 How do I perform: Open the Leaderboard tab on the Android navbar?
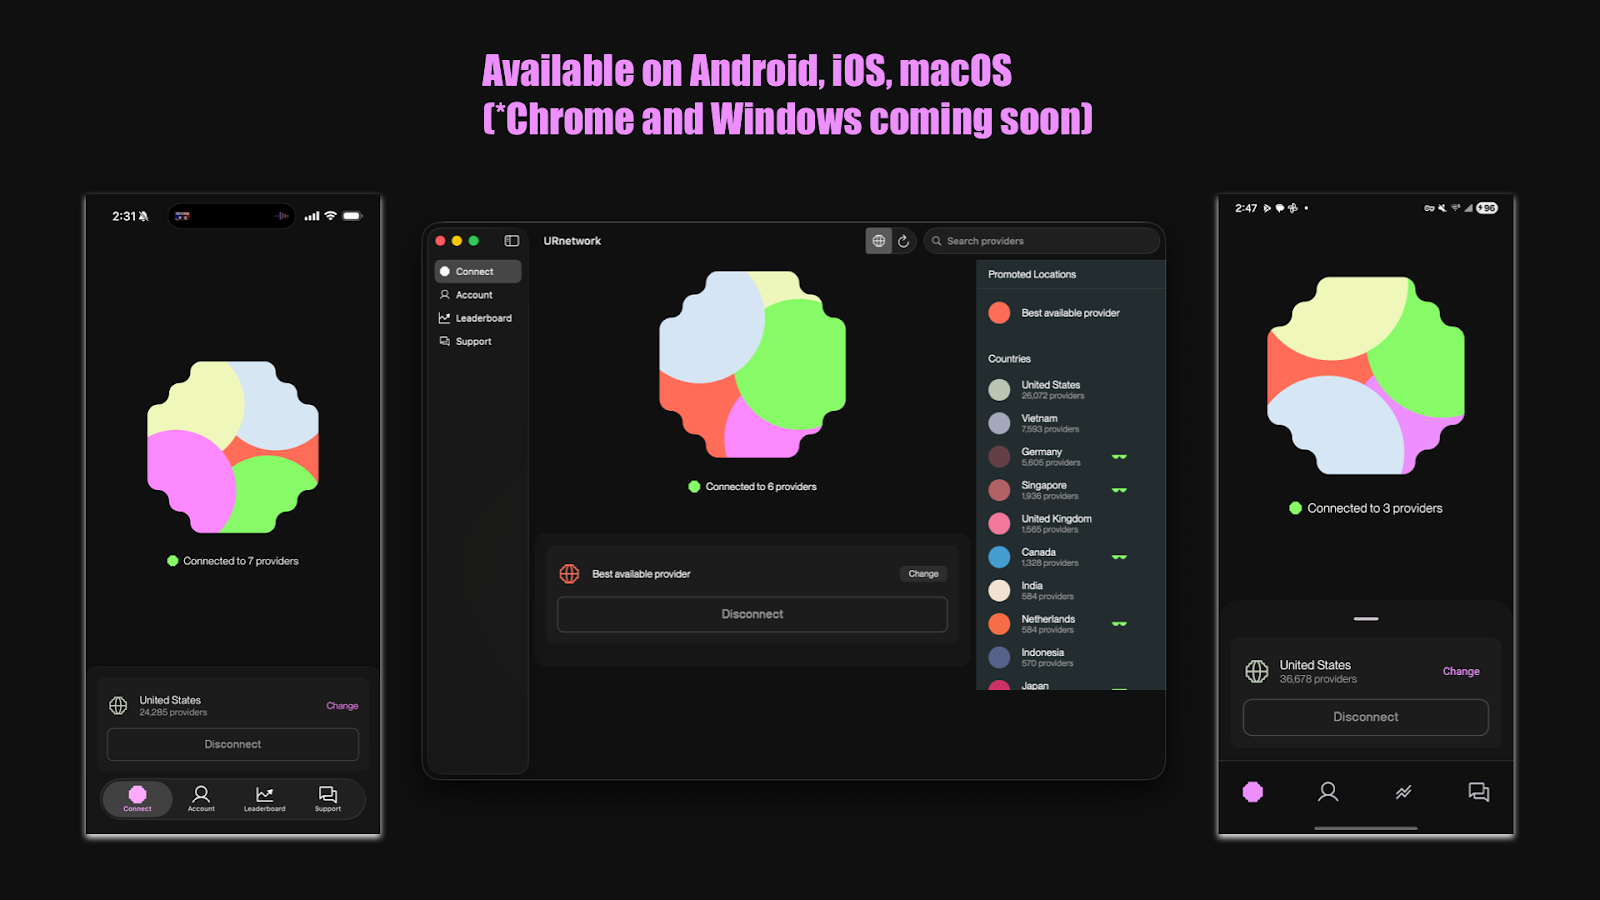[1403, 791]
